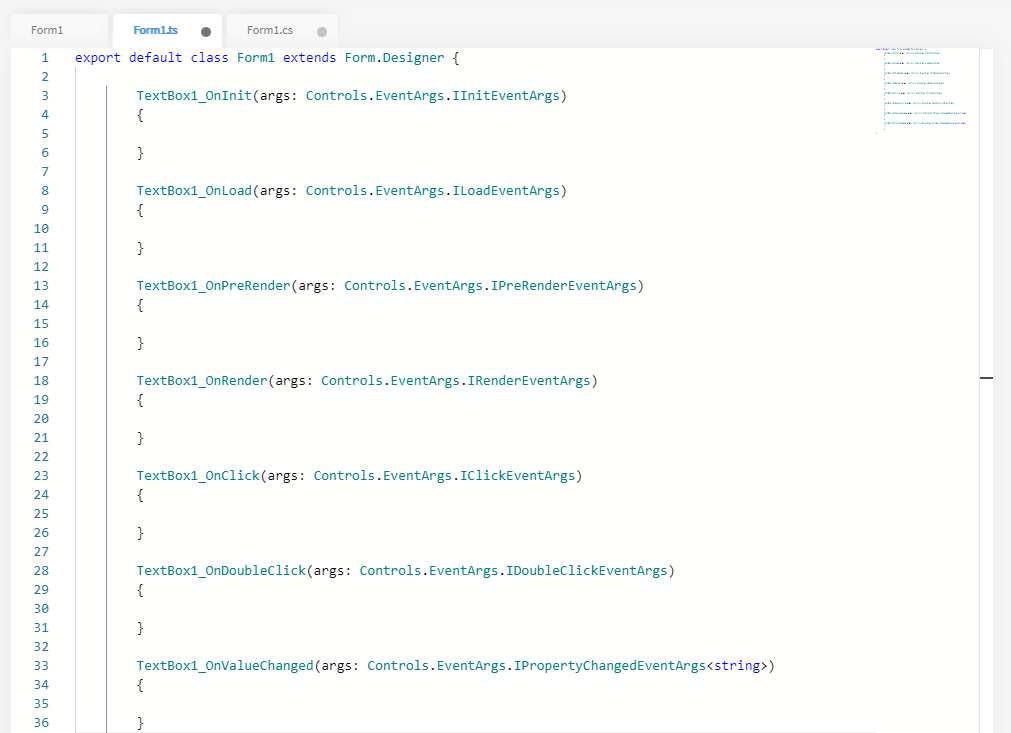Click line number 18 in the gutter

[x=41, y=381]
